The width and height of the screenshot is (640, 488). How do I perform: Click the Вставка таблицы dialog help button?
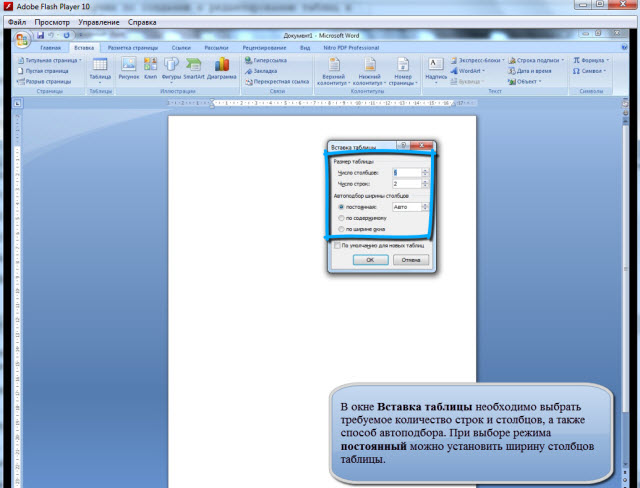click(x=403, y=145)
